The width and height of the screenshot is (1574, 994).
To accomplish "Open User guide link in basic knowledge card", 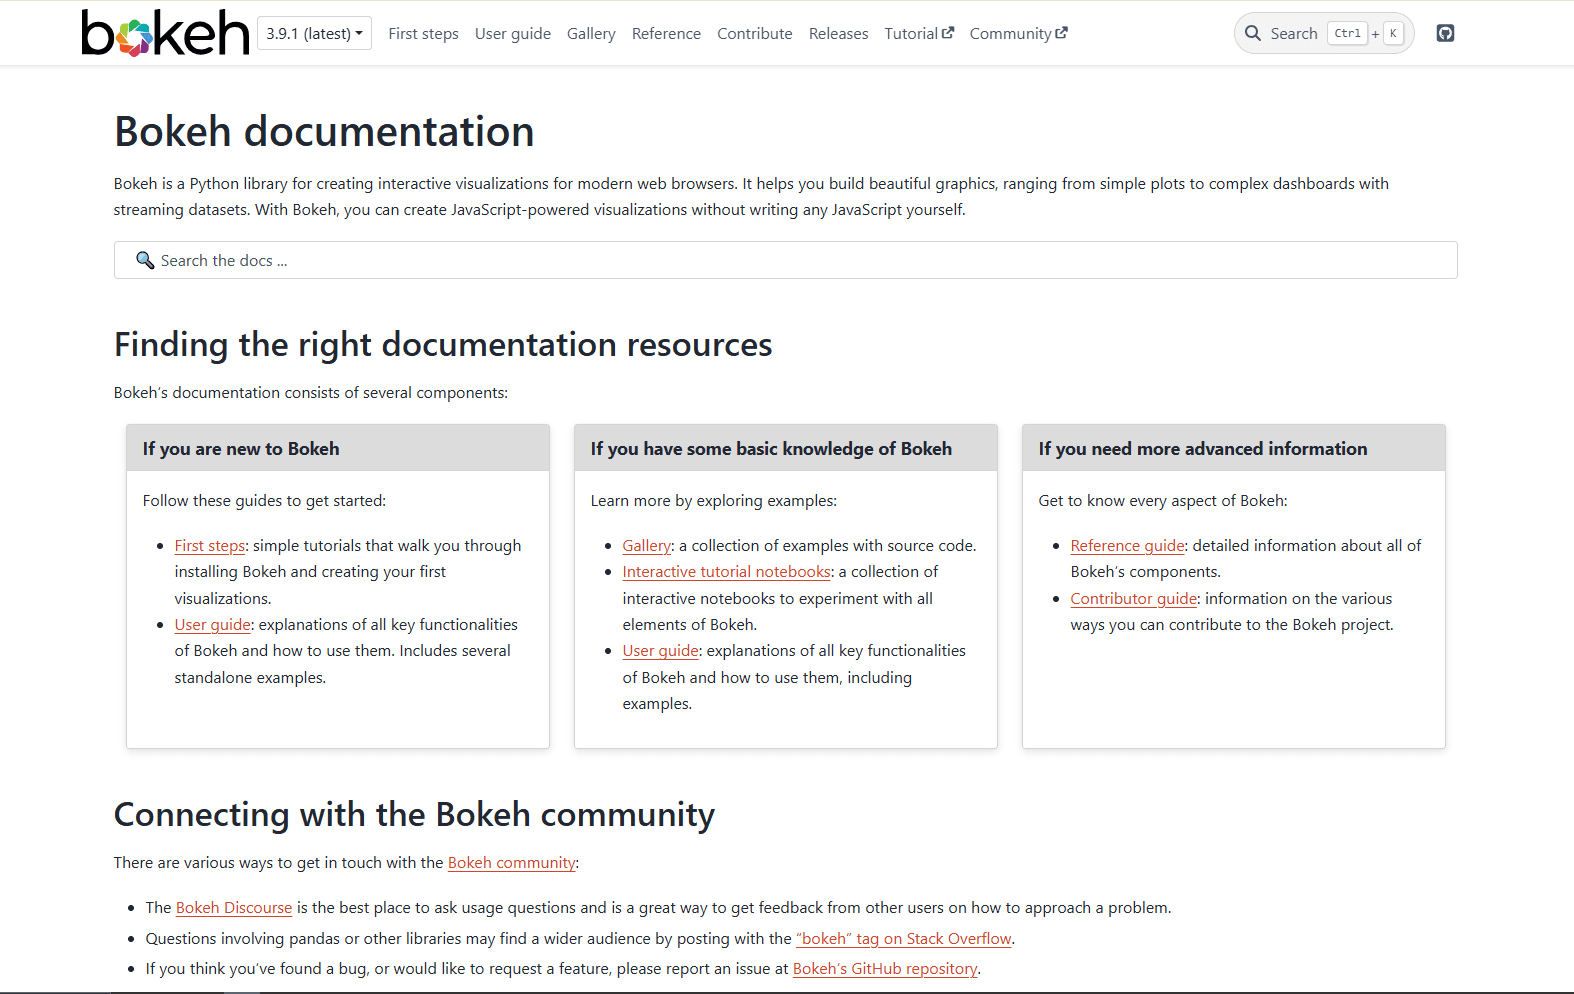I will 661,651.
